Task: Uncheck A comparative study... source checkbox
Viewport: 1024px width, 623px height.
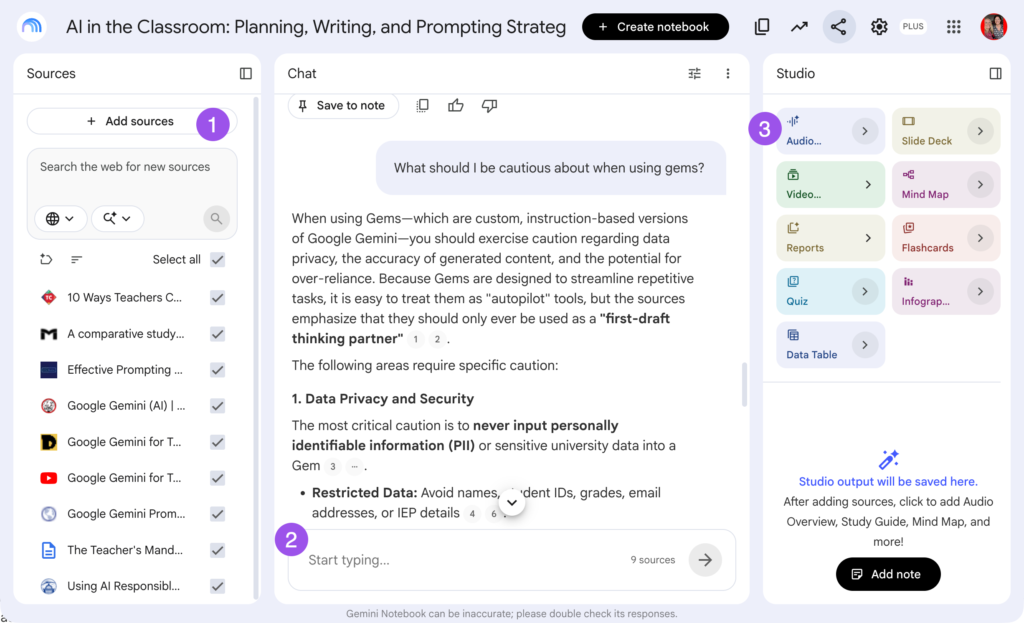Action: pos(217,334)
